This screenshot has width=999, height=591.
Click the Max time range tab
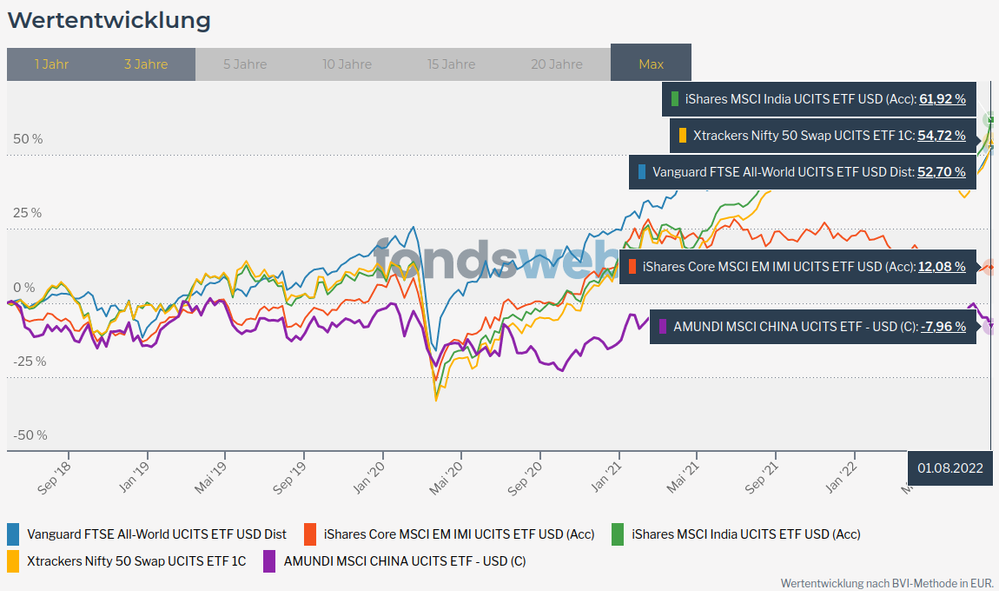coord(651,64)
